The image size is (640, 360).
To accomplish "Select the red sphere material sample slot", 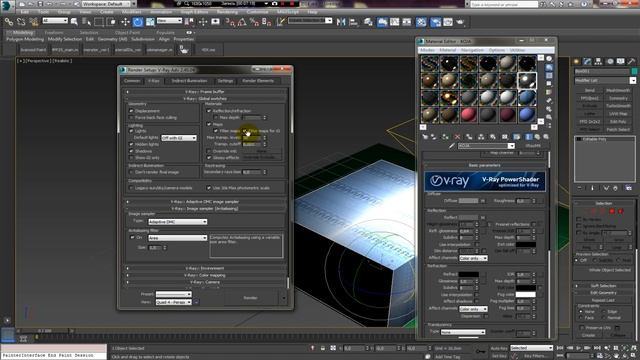I will tap(469, 115).
